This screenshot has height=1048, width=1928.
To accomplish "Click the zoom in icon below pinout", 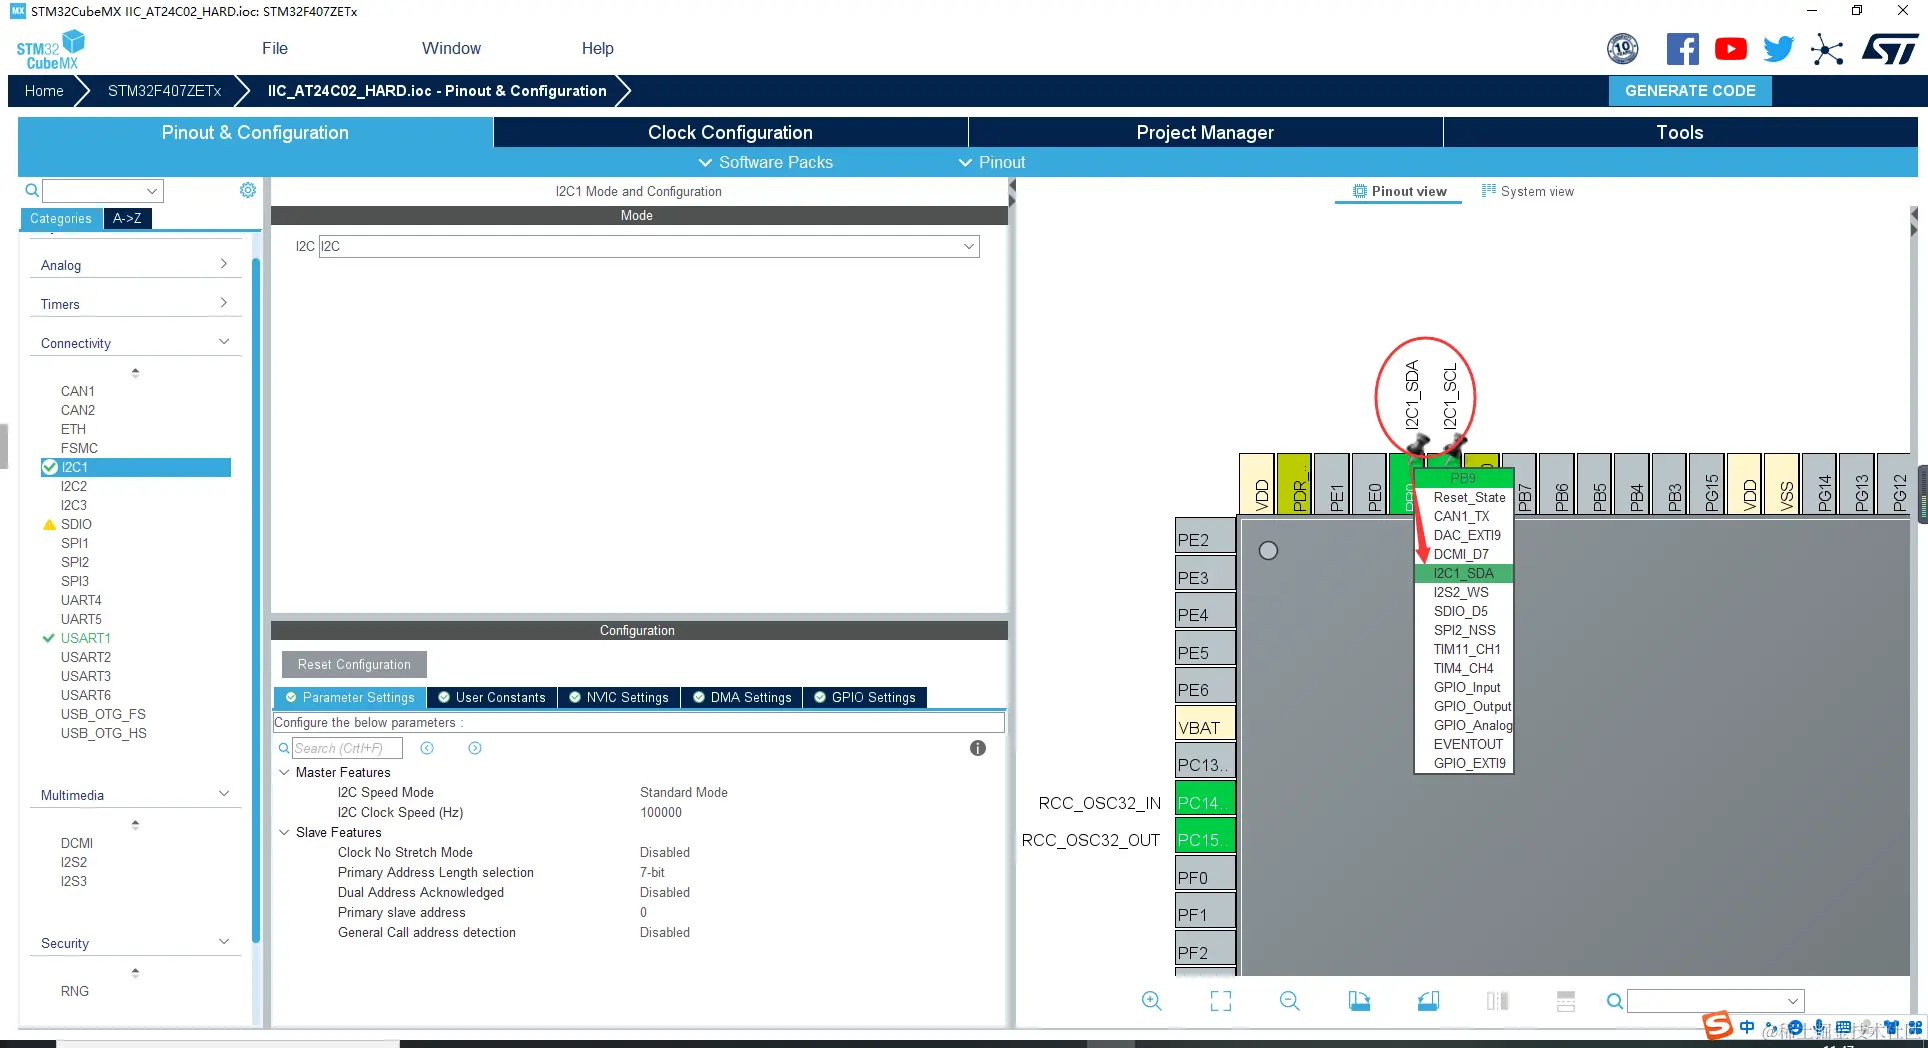I will point(1152,1001).
